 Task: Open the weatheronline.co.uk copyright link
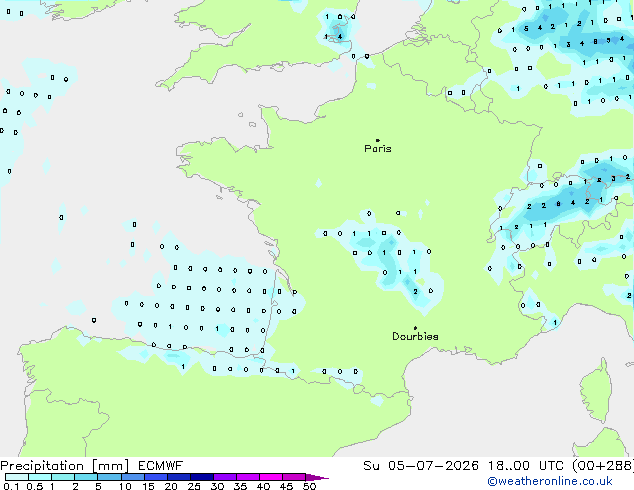click(550, 482)
